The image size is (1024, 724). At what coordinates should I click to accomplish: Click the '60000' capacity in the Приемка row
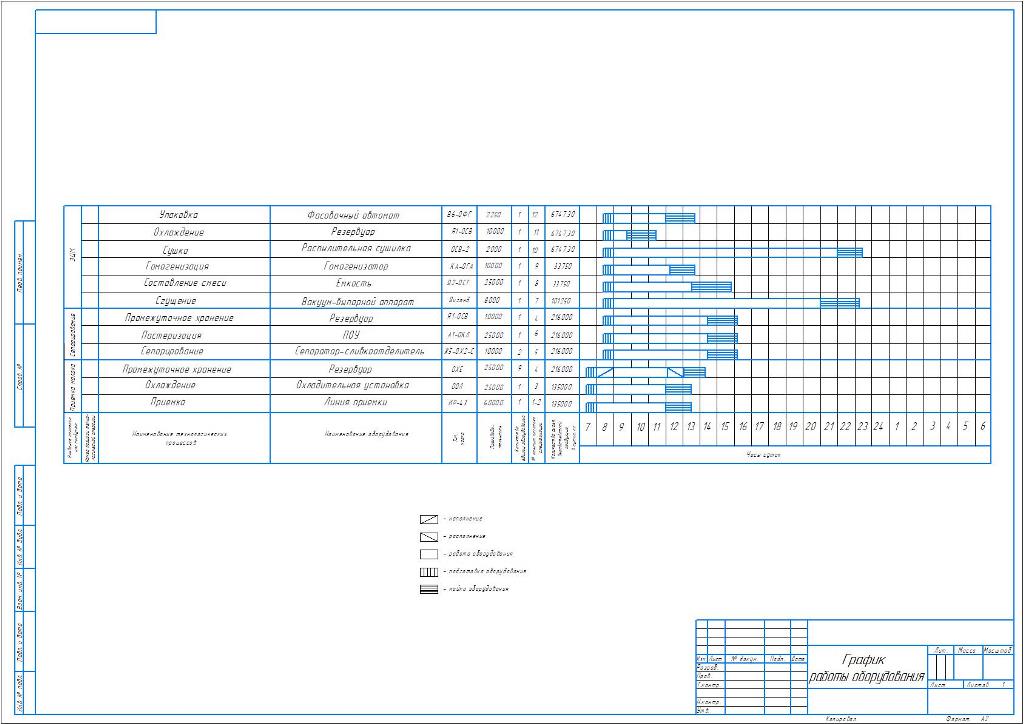point(494,403)
